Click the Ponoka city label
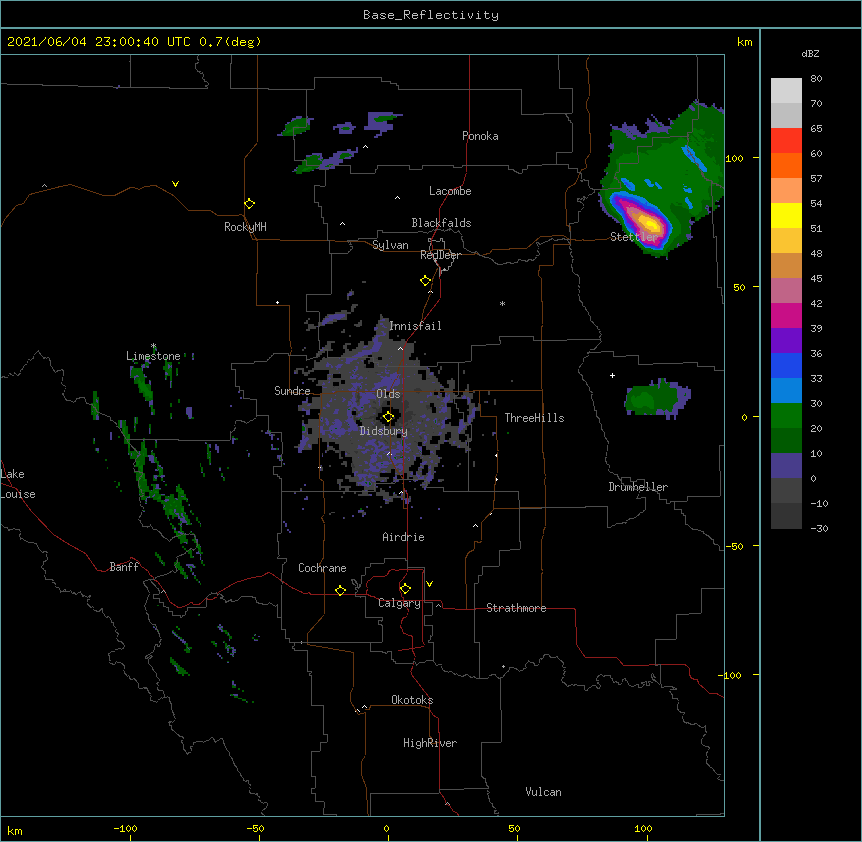The height and width of the screenshot is (842, 862). point(480,136)
